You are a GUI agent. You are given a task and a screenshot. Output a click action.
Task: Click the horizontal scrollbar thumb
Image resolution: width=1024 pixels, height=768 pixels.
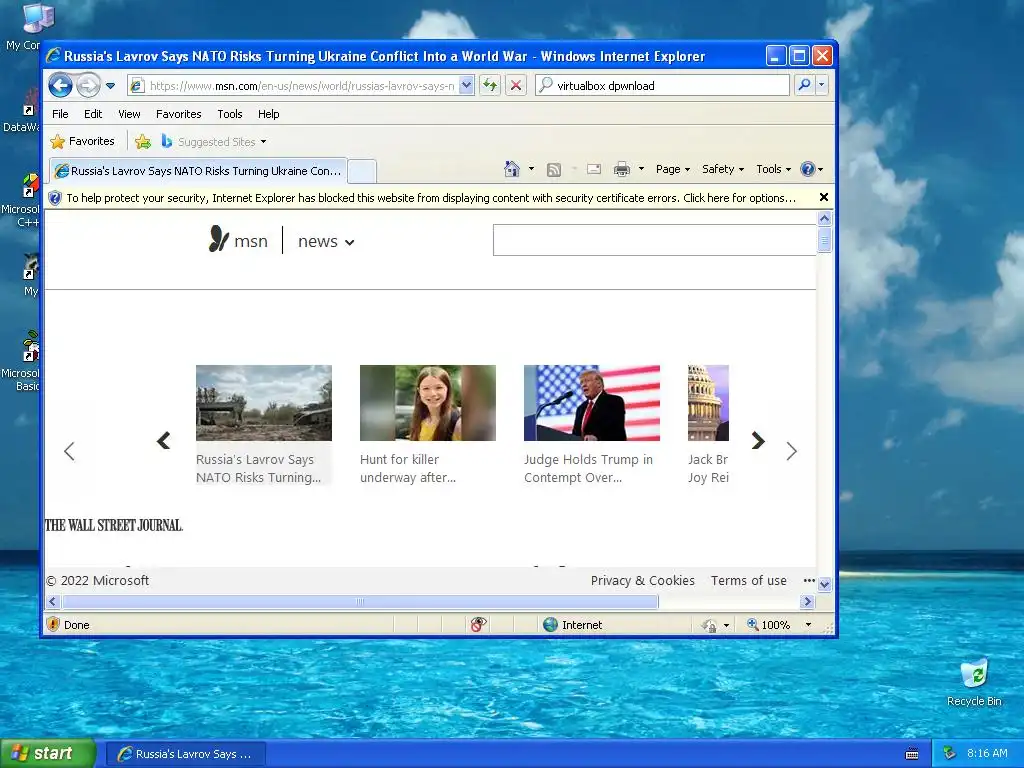pos(360,601)
